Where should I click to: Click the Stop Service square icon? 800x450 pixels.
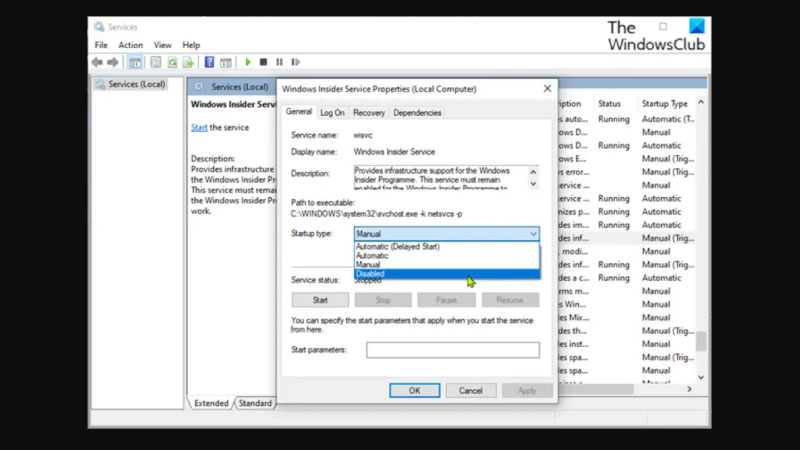(x=263, y=62)
